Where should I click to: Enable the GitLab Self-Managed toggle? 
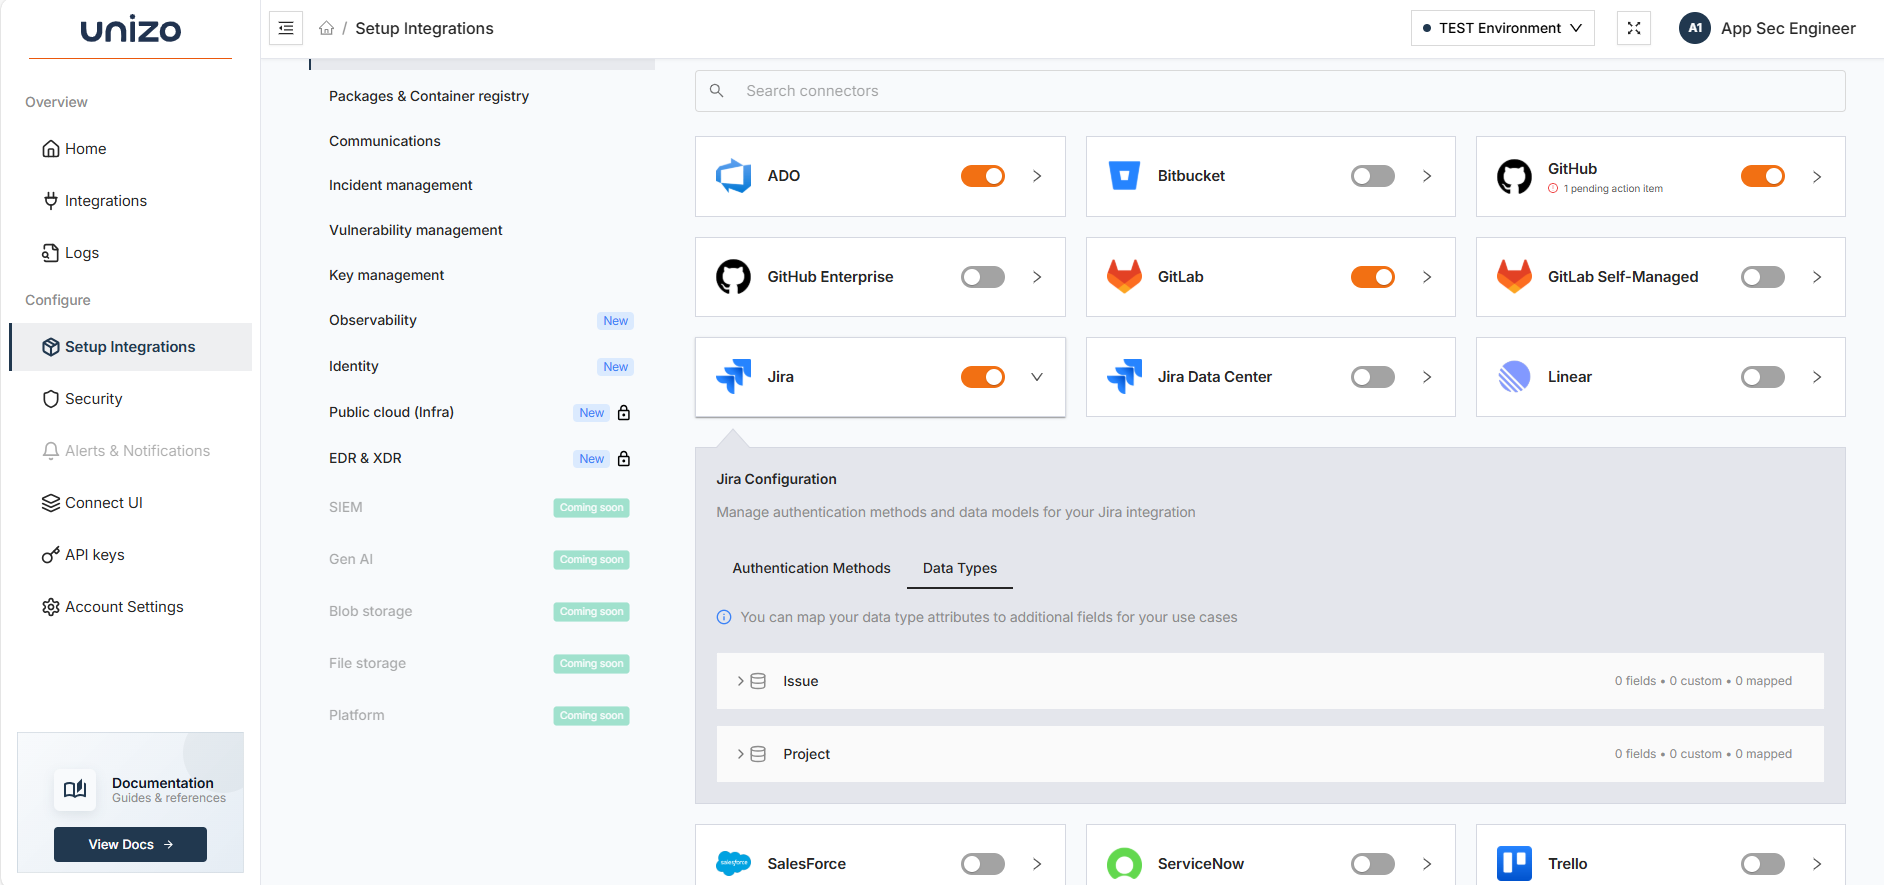tap(1763, 277)
